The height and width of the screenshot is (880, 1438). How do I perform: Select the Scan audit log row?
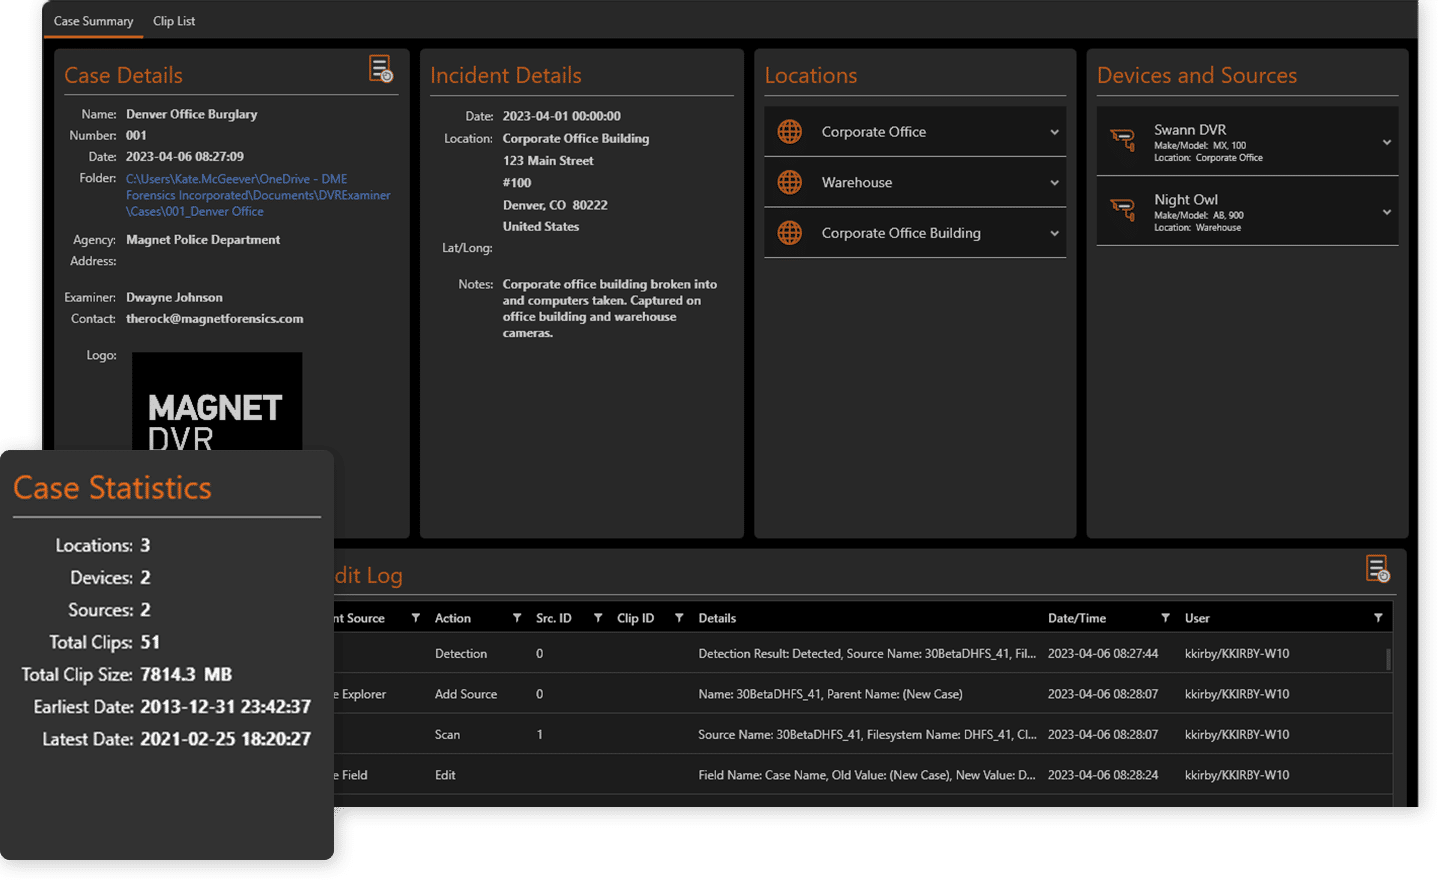pos(862,734)
